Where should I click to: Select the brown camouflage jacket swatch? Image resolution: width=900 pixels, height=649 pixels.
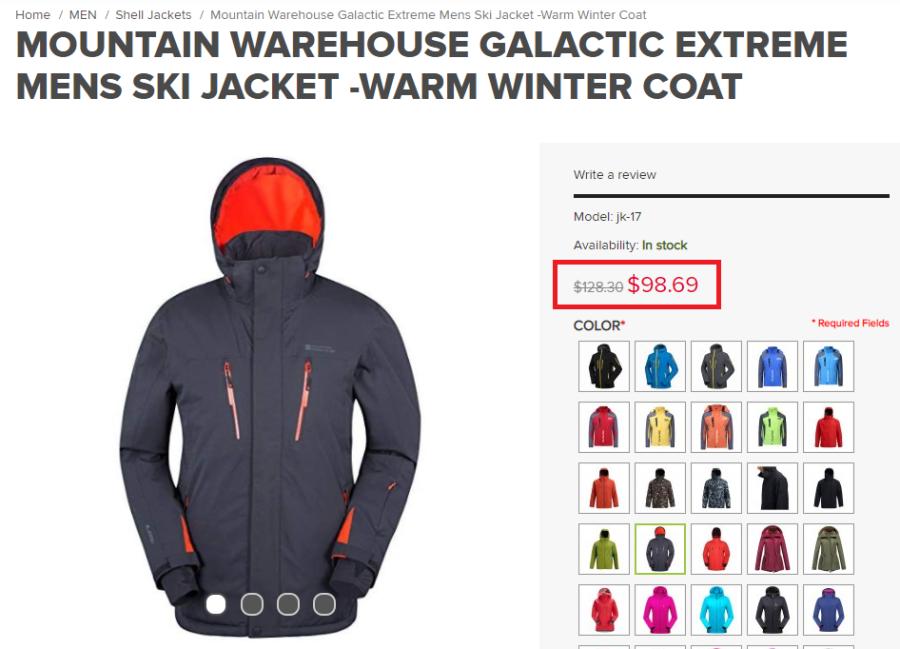click(x=660, y=488)
